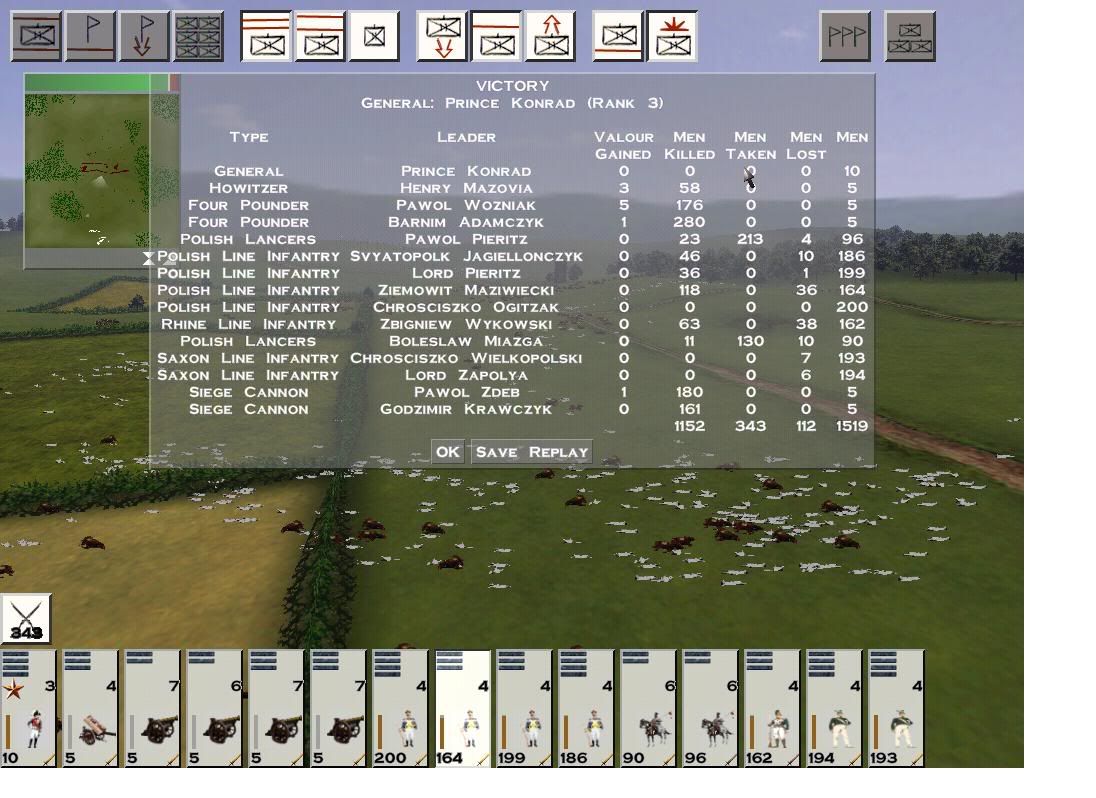Click the unit with red up arrow icon

click(551, 36)
